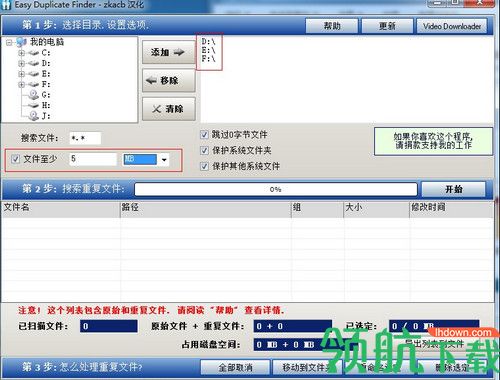Select the H: drive icon

pos(33,106)
